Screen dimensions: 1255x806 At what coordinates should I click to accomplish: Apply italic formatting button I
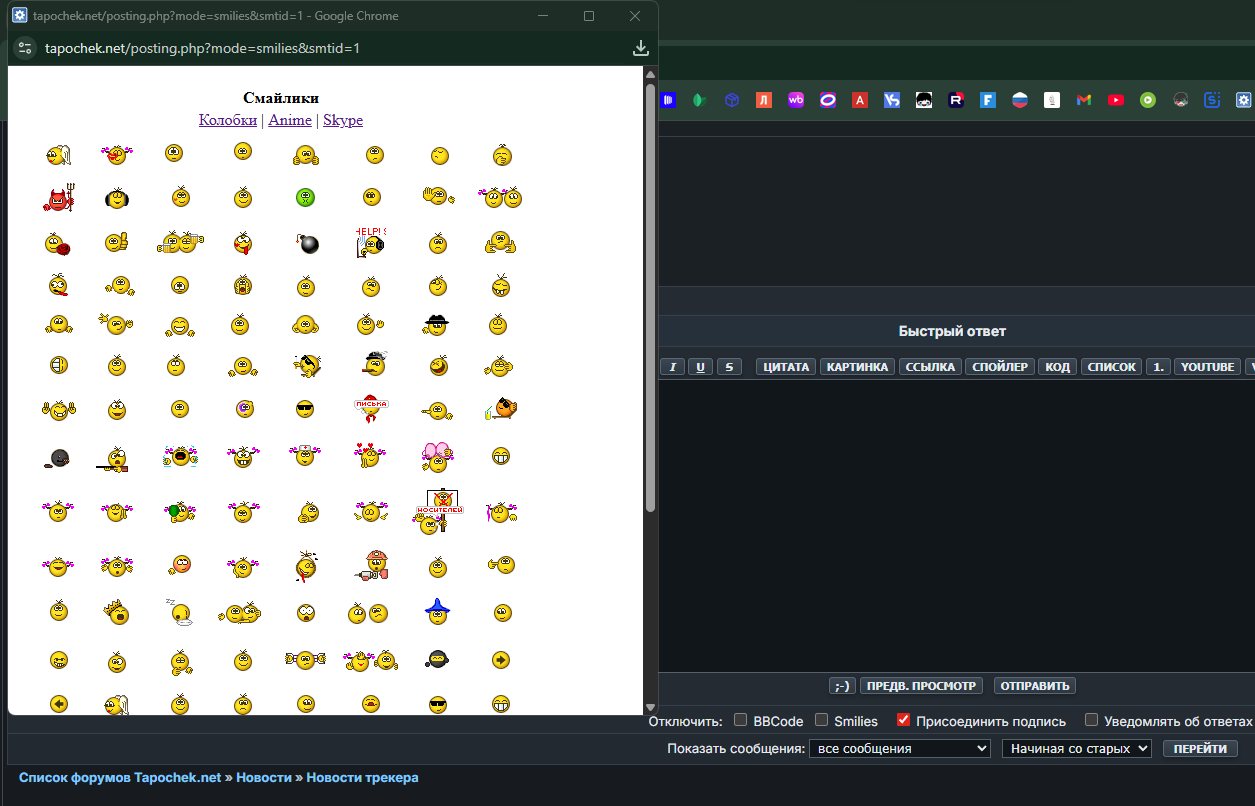tap(673, 367)
